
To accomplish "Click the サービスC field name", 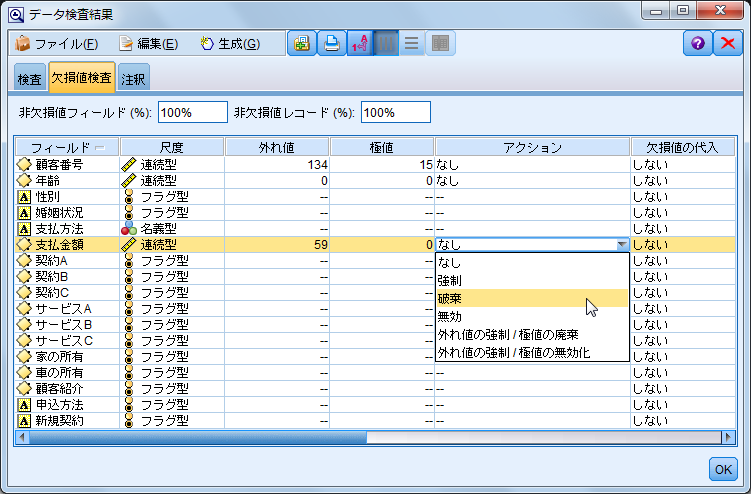I will [64, 341].
